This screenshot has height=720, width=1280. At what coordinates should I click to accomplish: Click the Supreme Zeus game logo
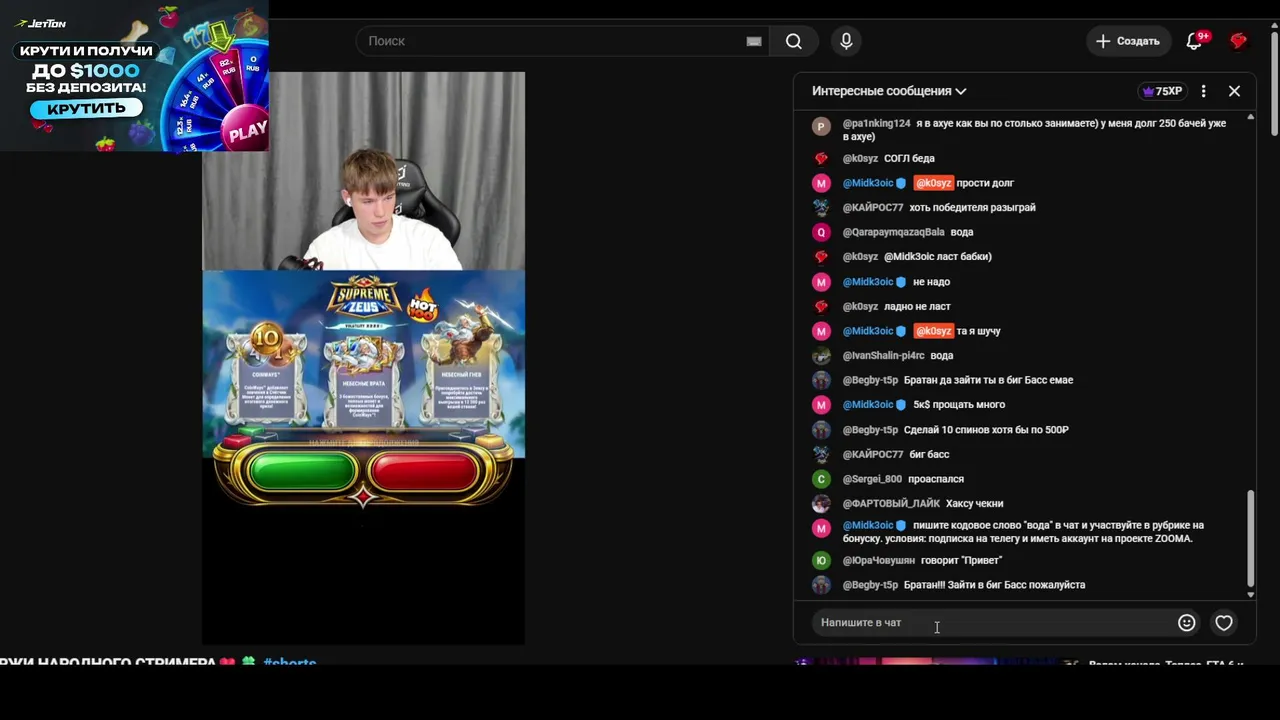364,299
